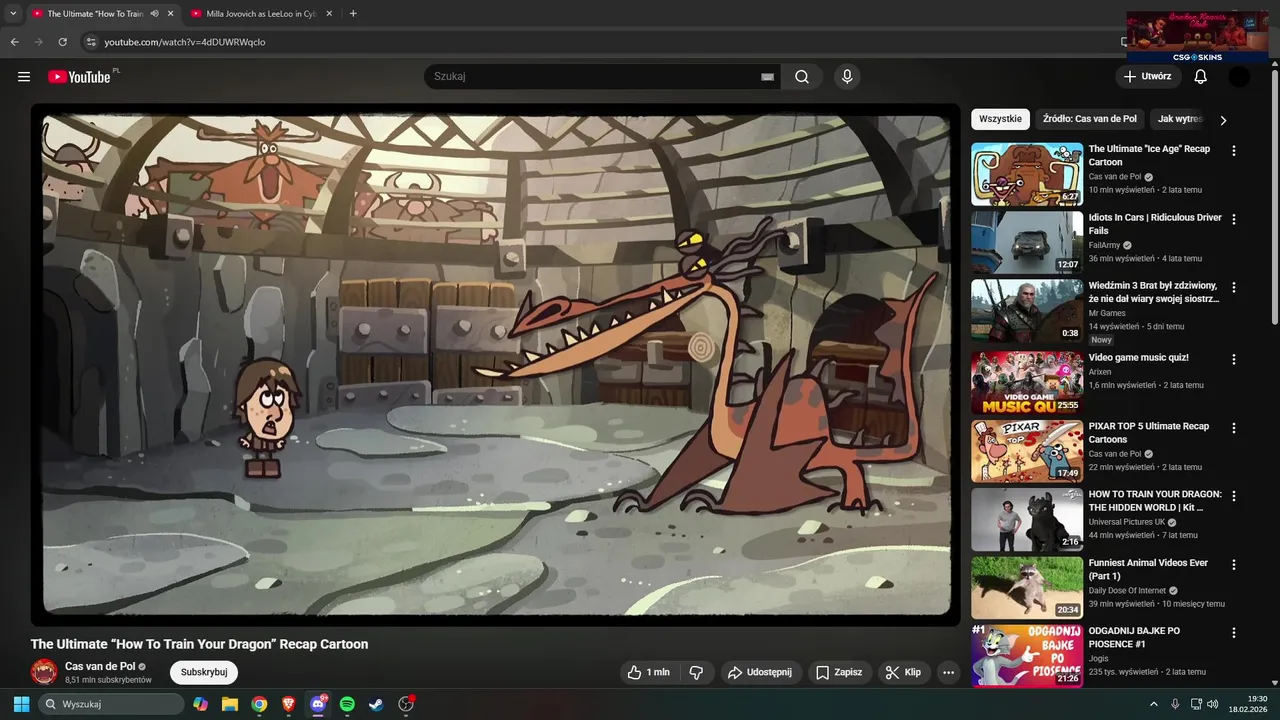Subscribe via Subskrybuj button
Viewport: 1280px width, 720px height.
coord(204,672)
